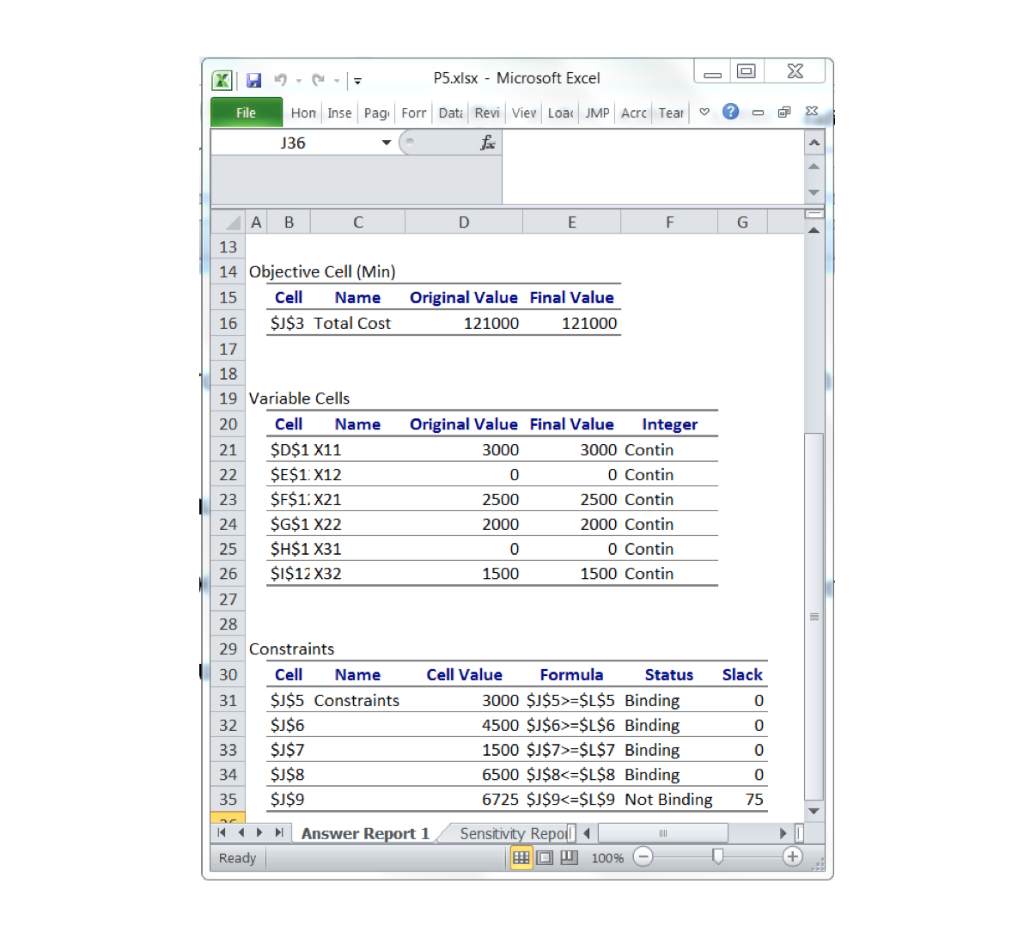Click the 100% zoom level button
This screenshot has width=1024, height=950.
[607, 858]
